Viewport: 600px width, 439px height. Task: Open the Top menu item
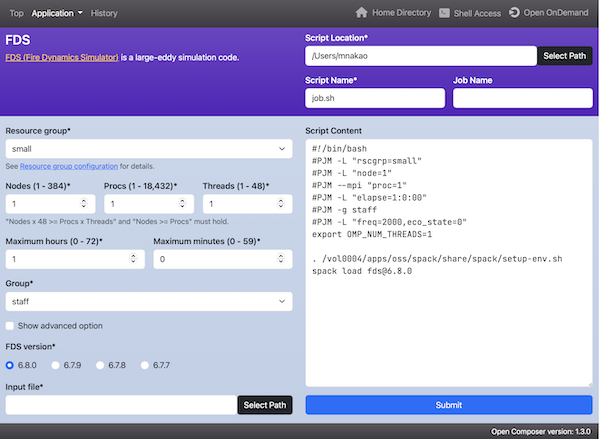click(16, 13)
